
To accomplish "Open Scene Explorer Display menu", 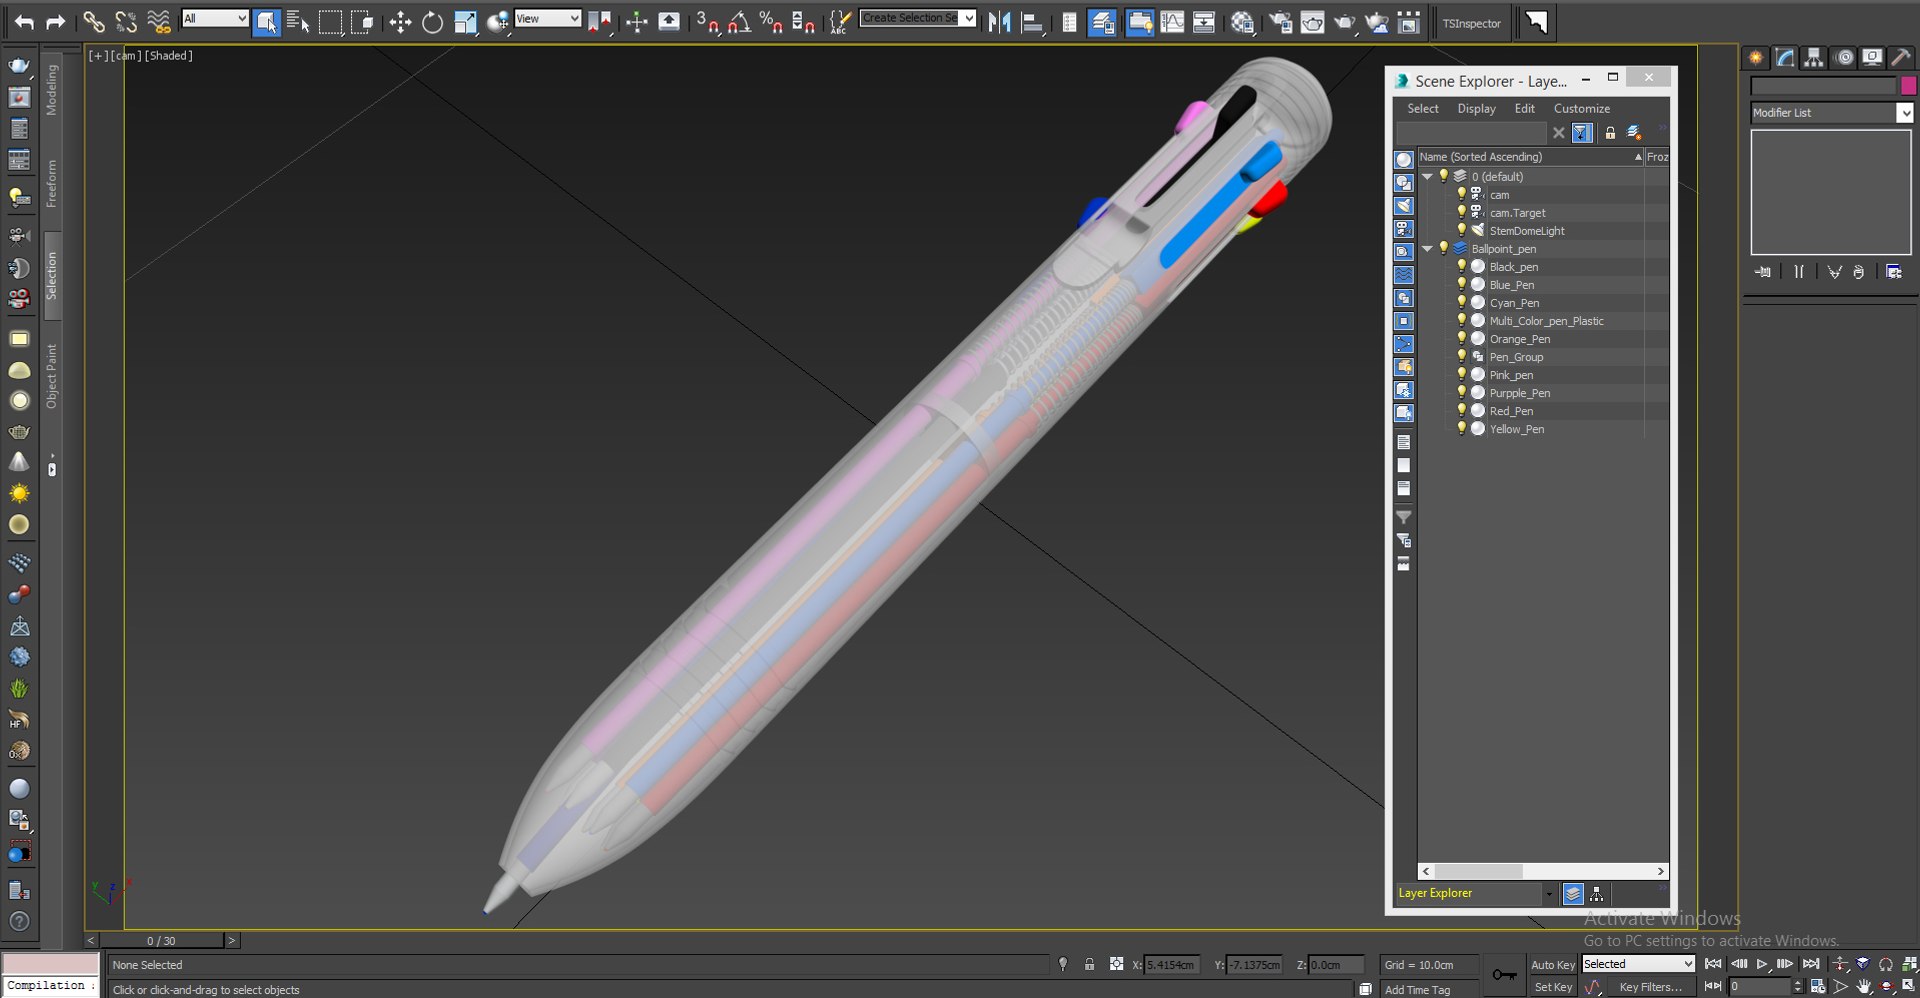I will (x=1476, y=108).
